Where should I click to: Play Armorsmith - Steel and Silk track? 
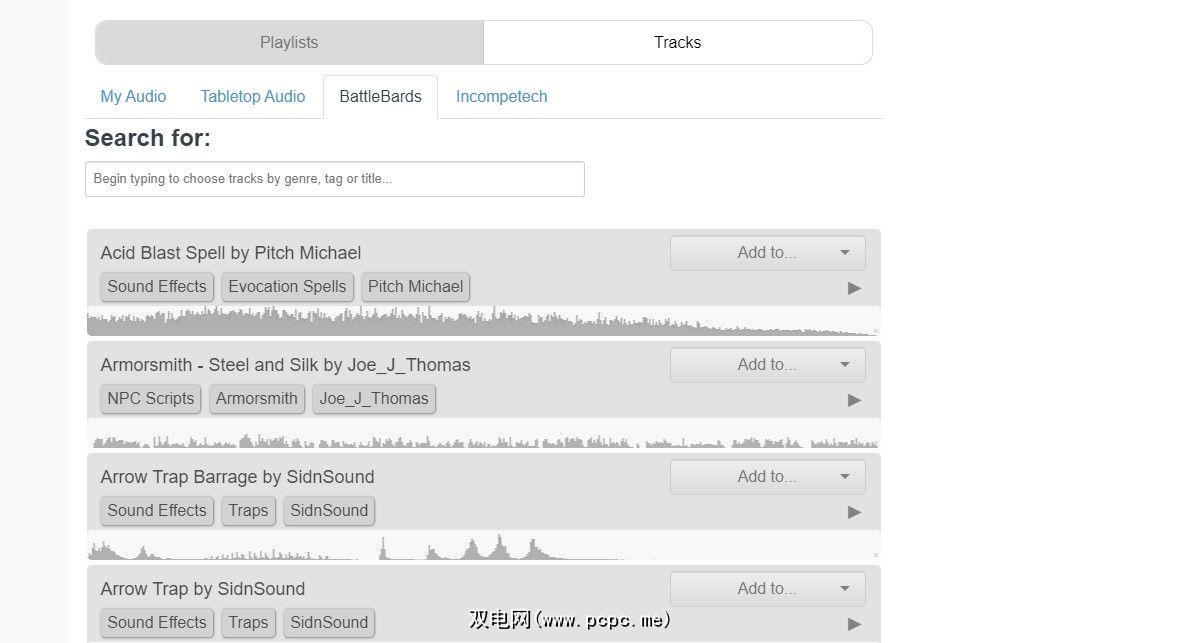(x=854, y=400)
